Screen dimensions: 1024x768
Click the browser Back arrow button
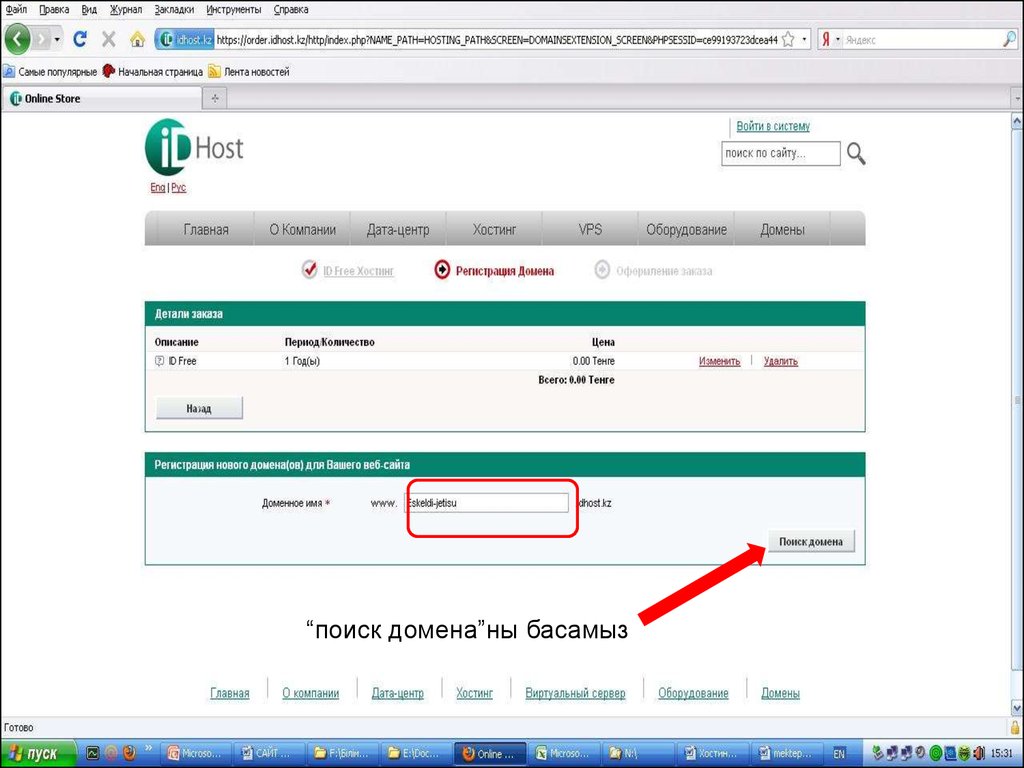point(18,39)
